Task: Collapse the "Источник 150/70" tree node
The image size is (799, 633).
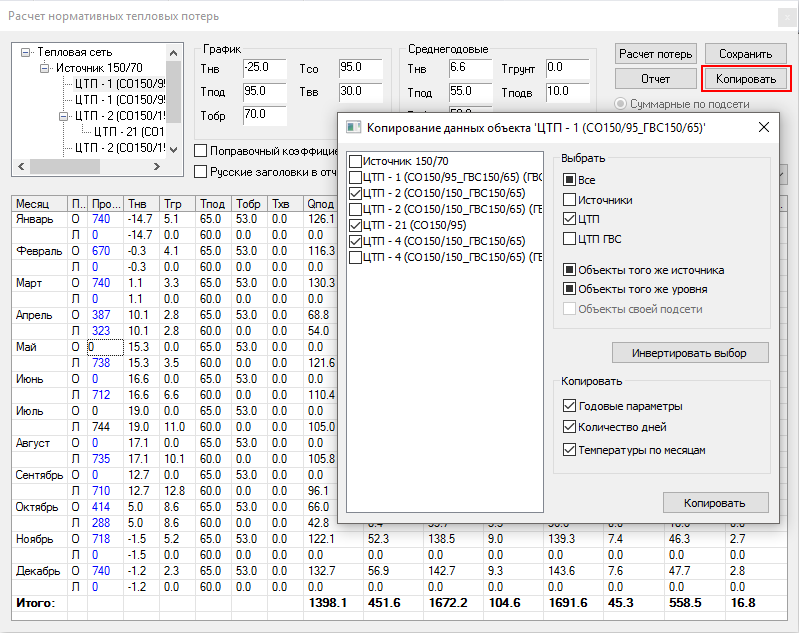Action: pyautogui.click(x=45, y=68)
